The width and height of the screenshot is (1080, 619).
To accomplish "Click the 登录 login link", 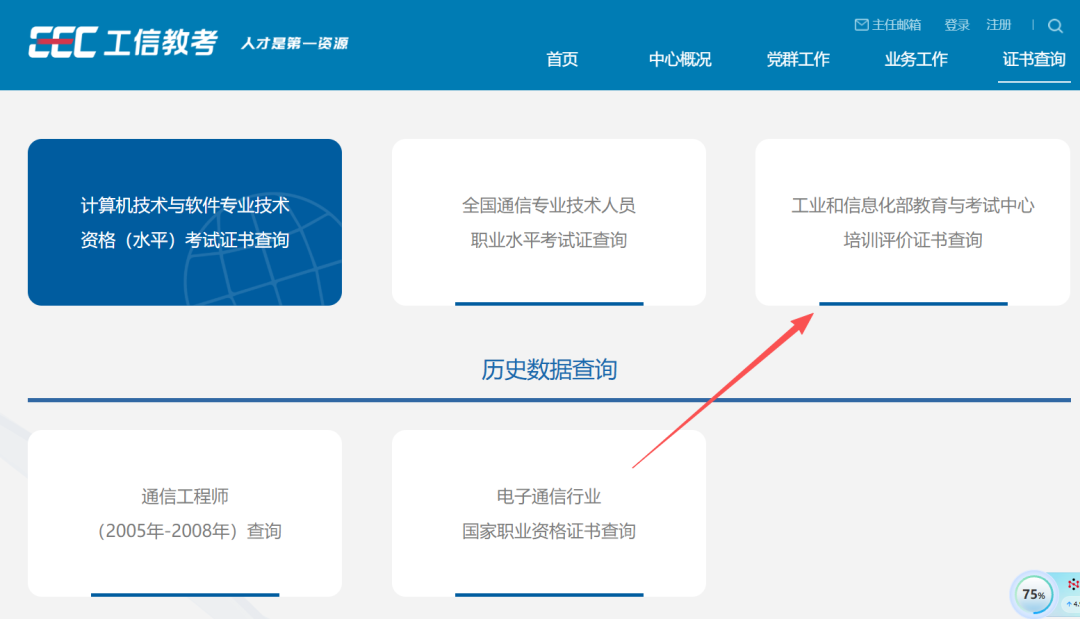I will coord(957,25).
